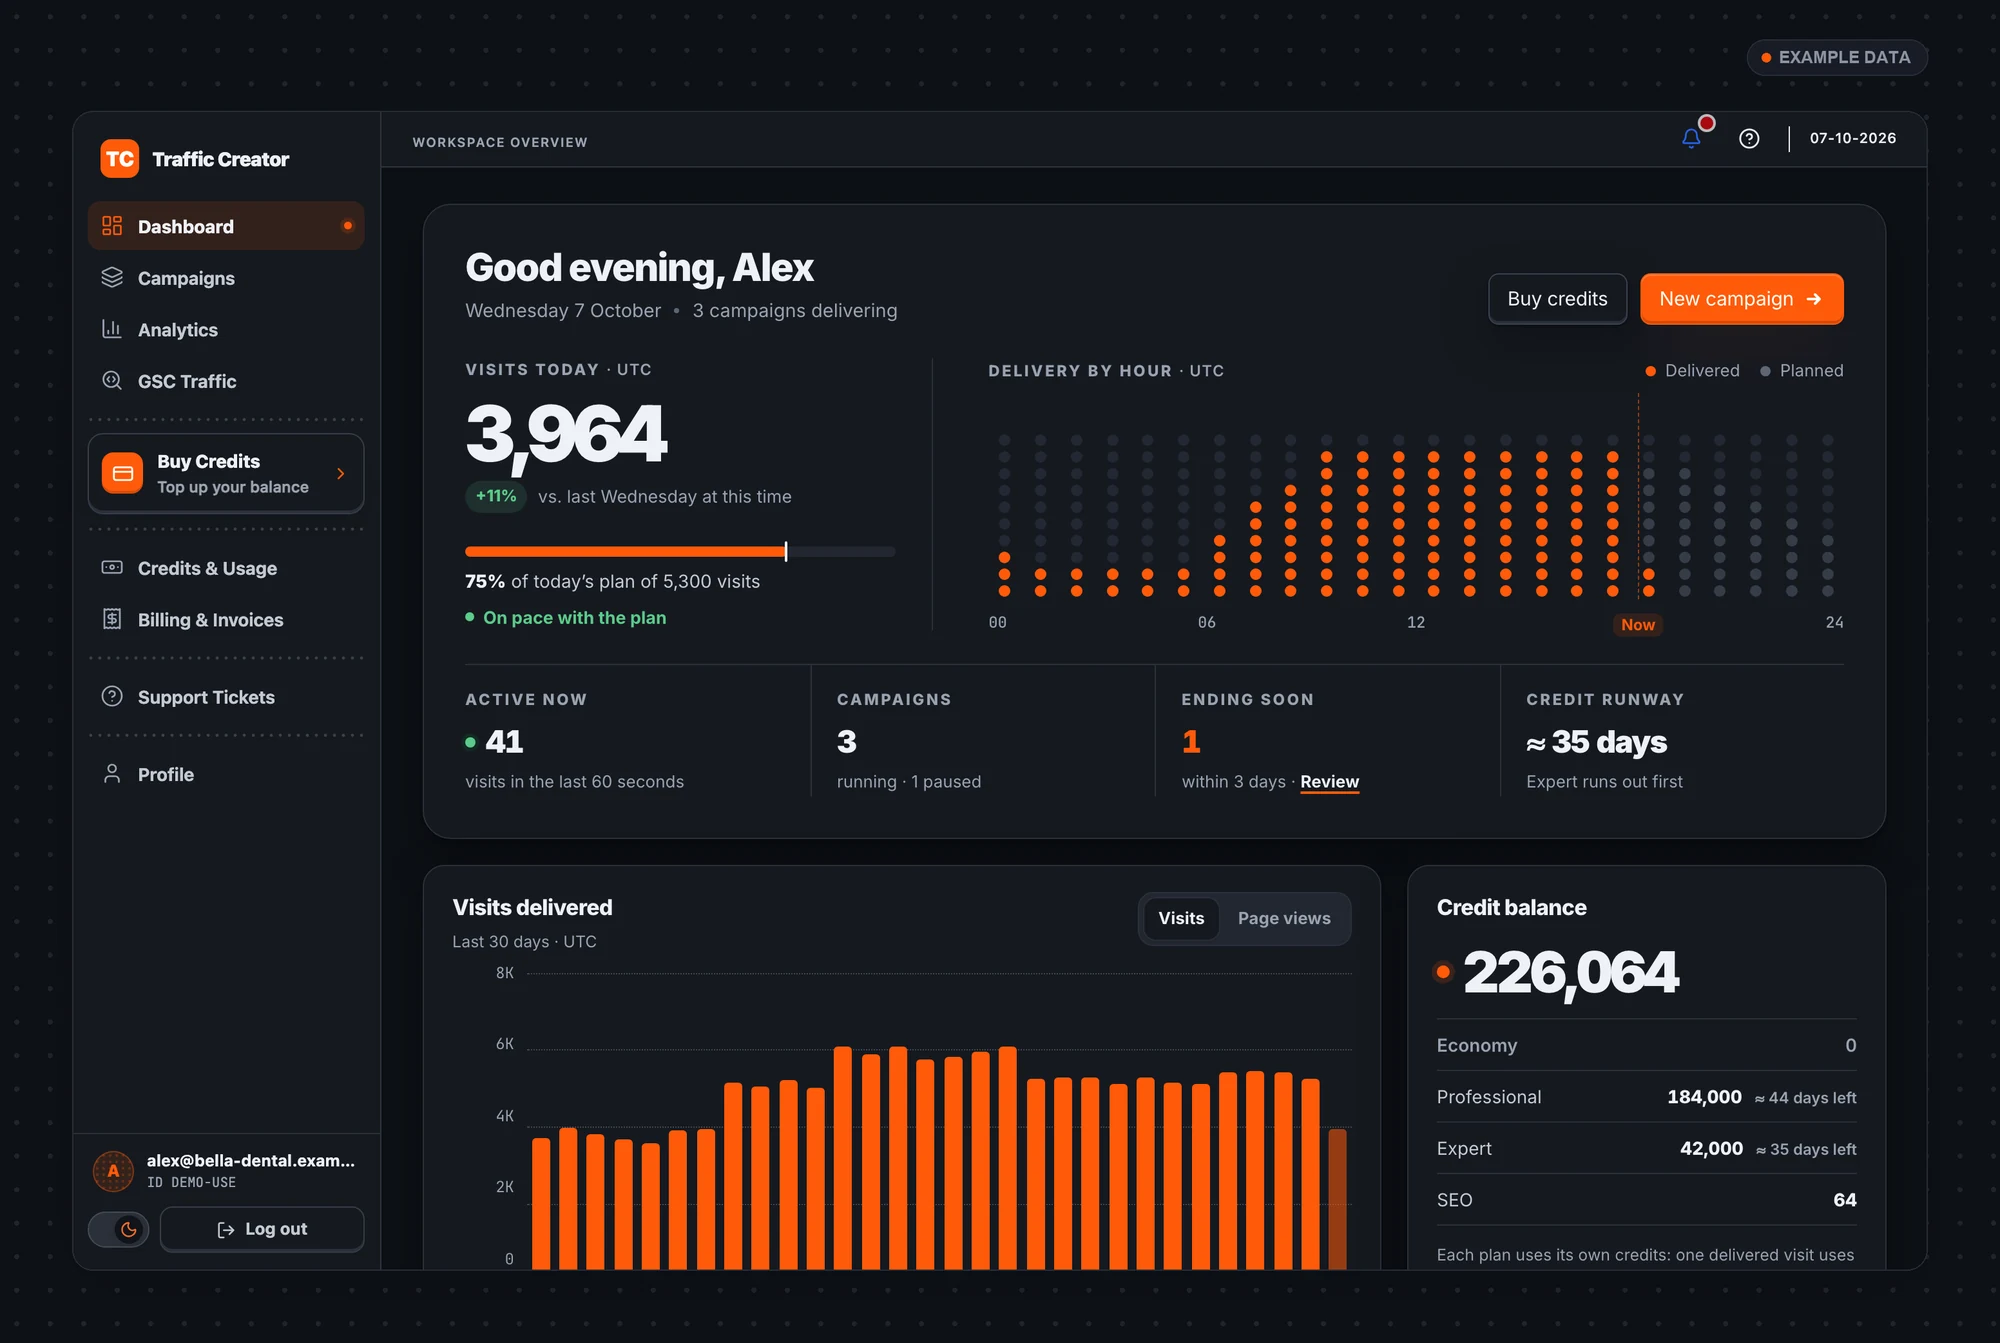This screenshot has height=1343, width=2000.
Task: Click the Expert 42,000 row
Action: coord(1646,1149)
